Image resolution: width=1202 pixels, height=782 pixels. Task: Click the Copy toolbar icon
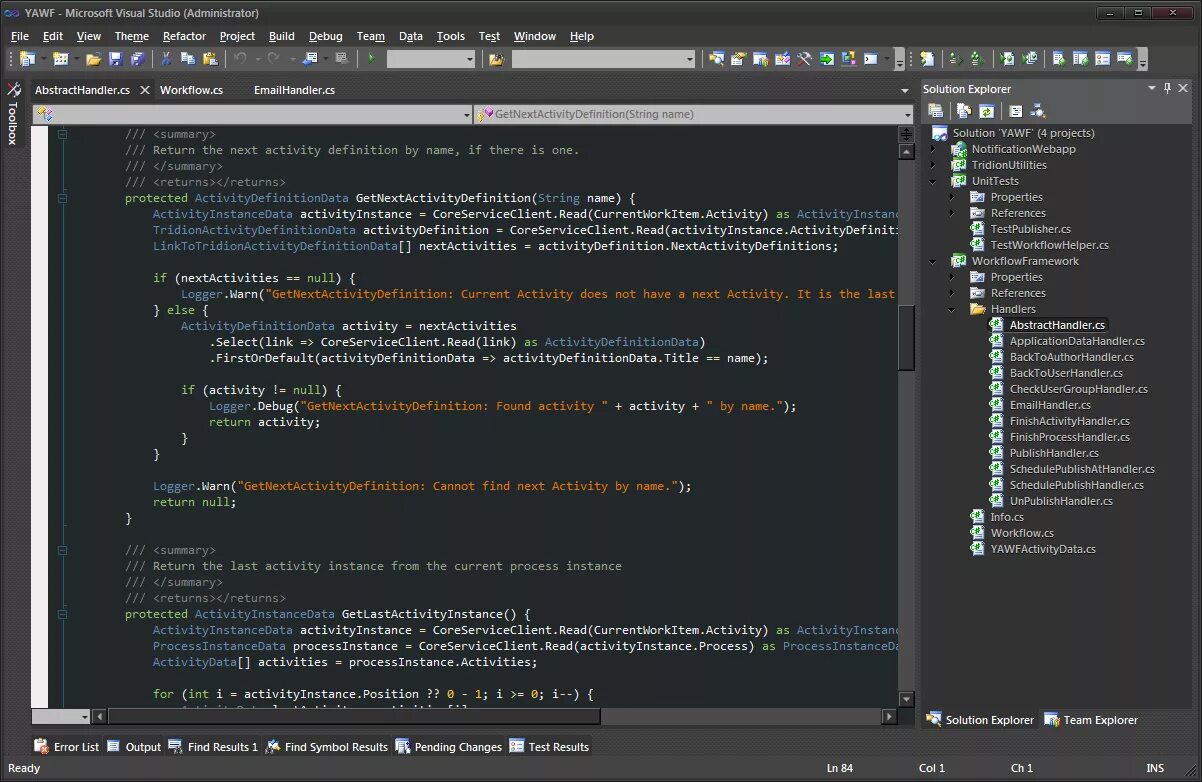(188, 59)
